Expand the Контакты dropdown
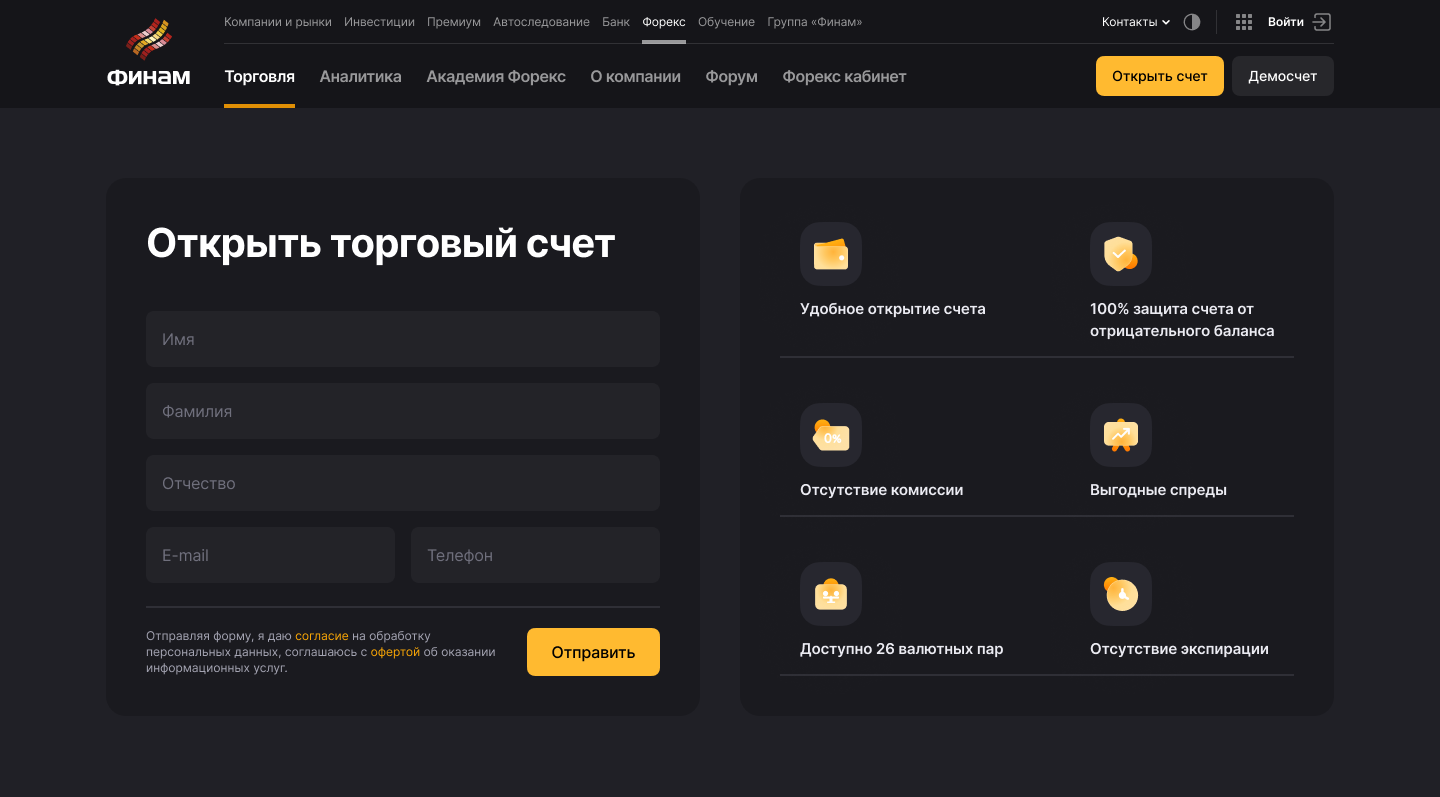The image size is (1440, 797). 1136,22
